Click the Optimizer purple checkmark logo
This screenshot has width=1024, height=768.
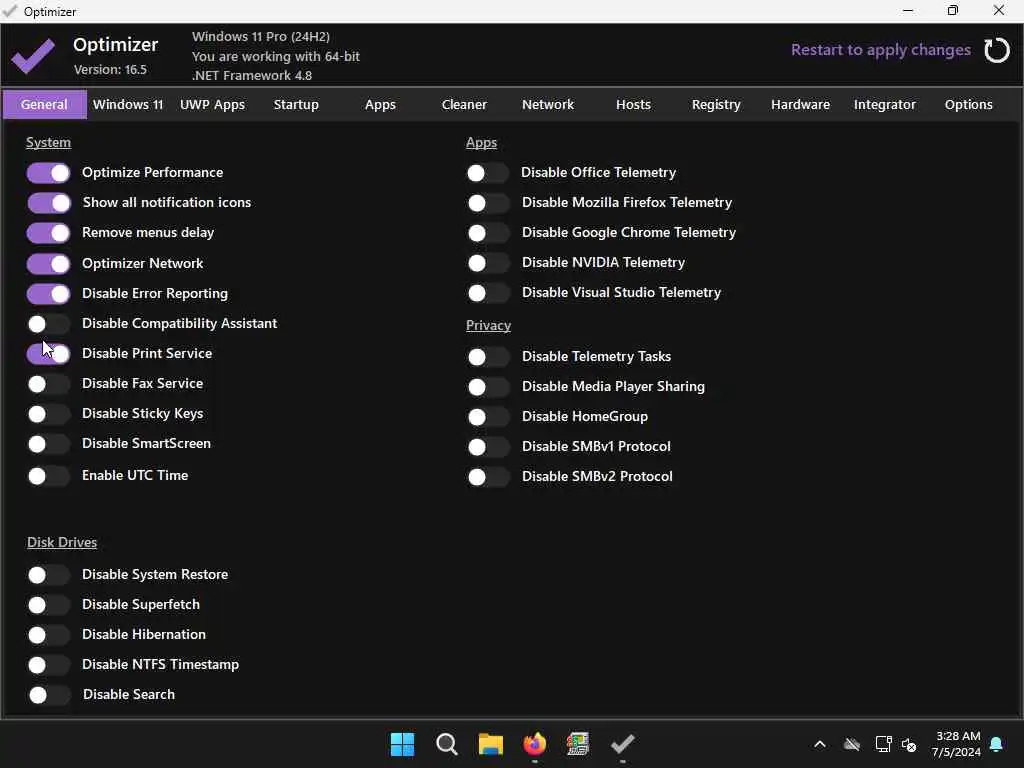pos(33,55)
